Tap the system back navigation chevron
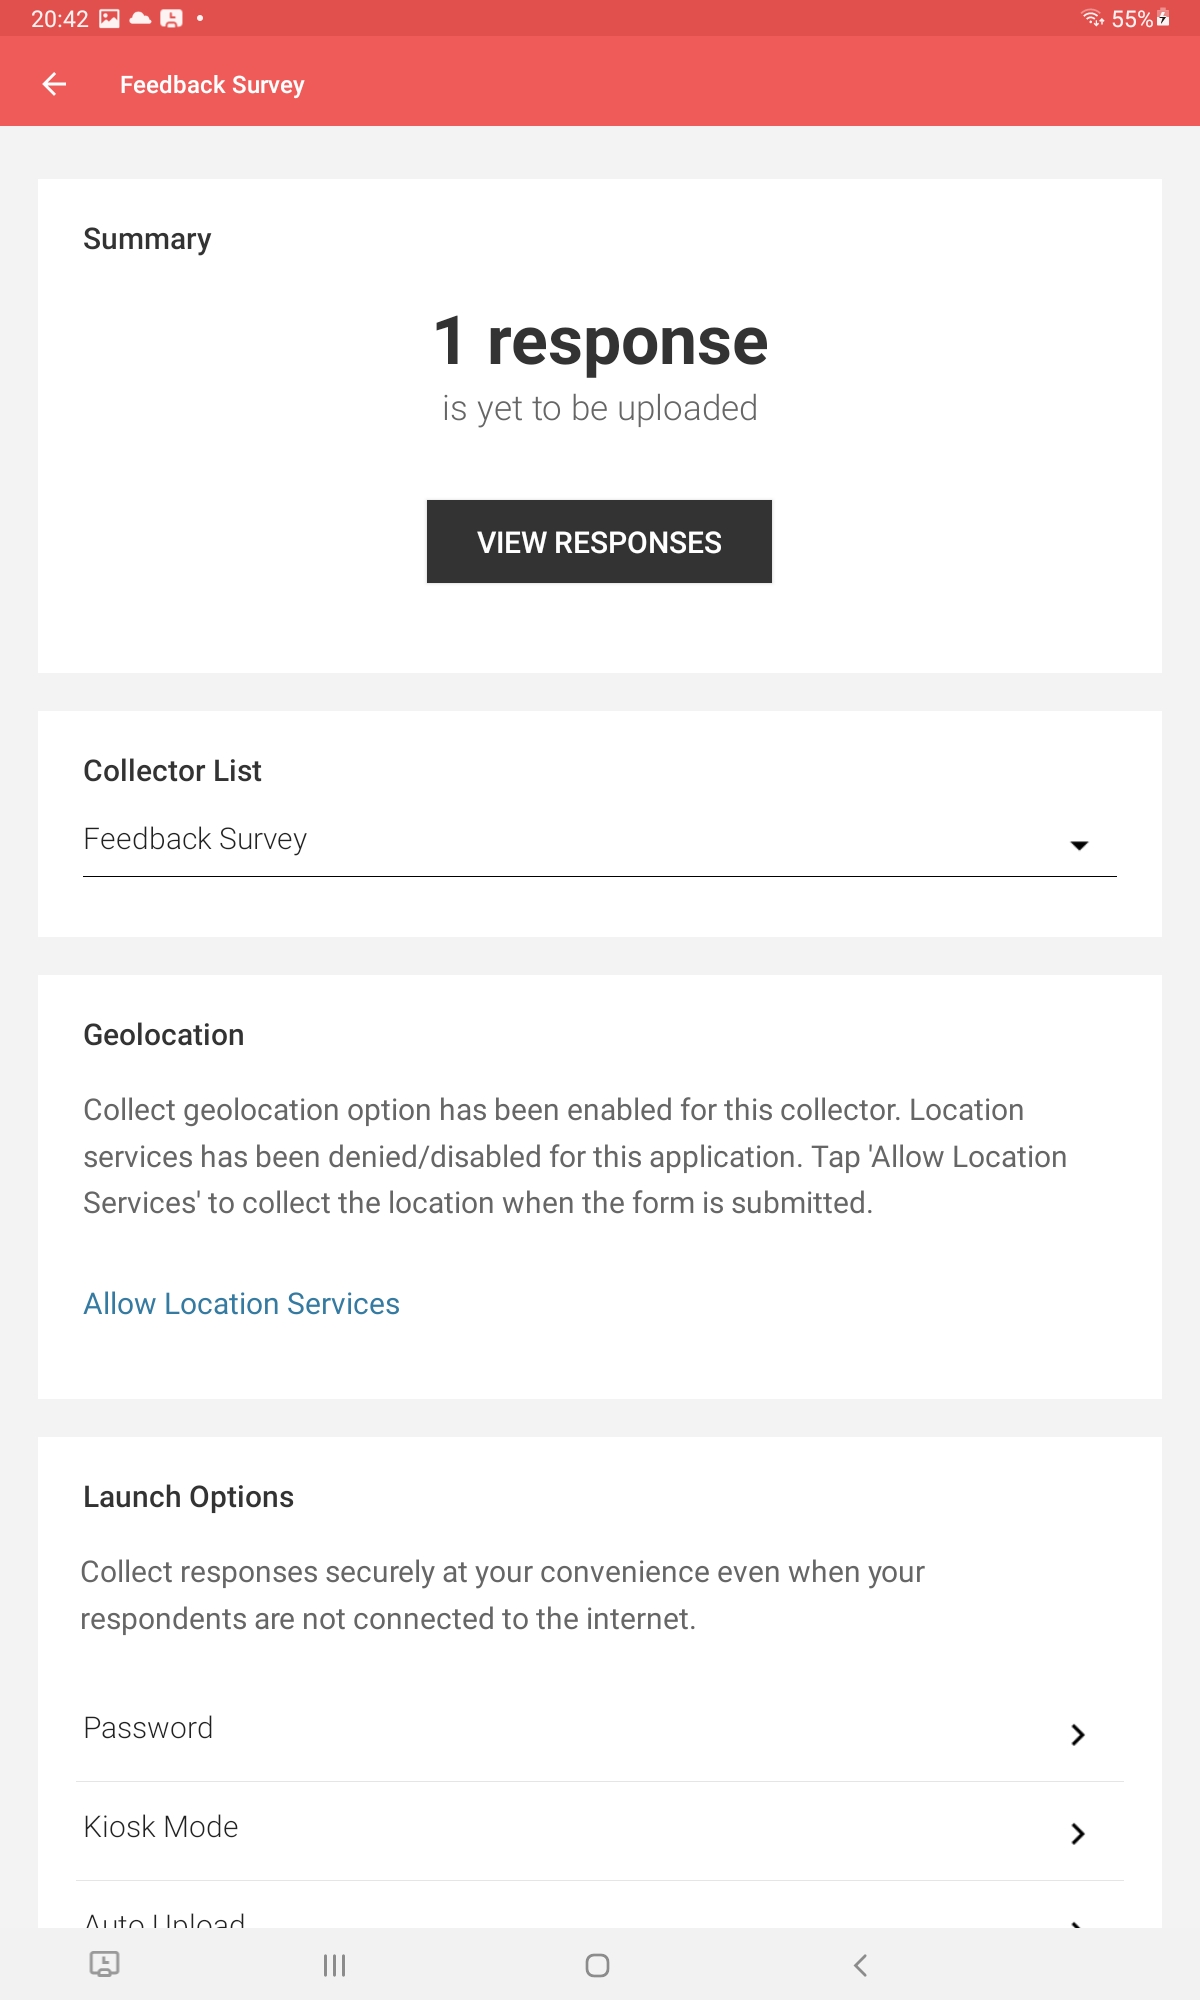 tap(860, 1965)
